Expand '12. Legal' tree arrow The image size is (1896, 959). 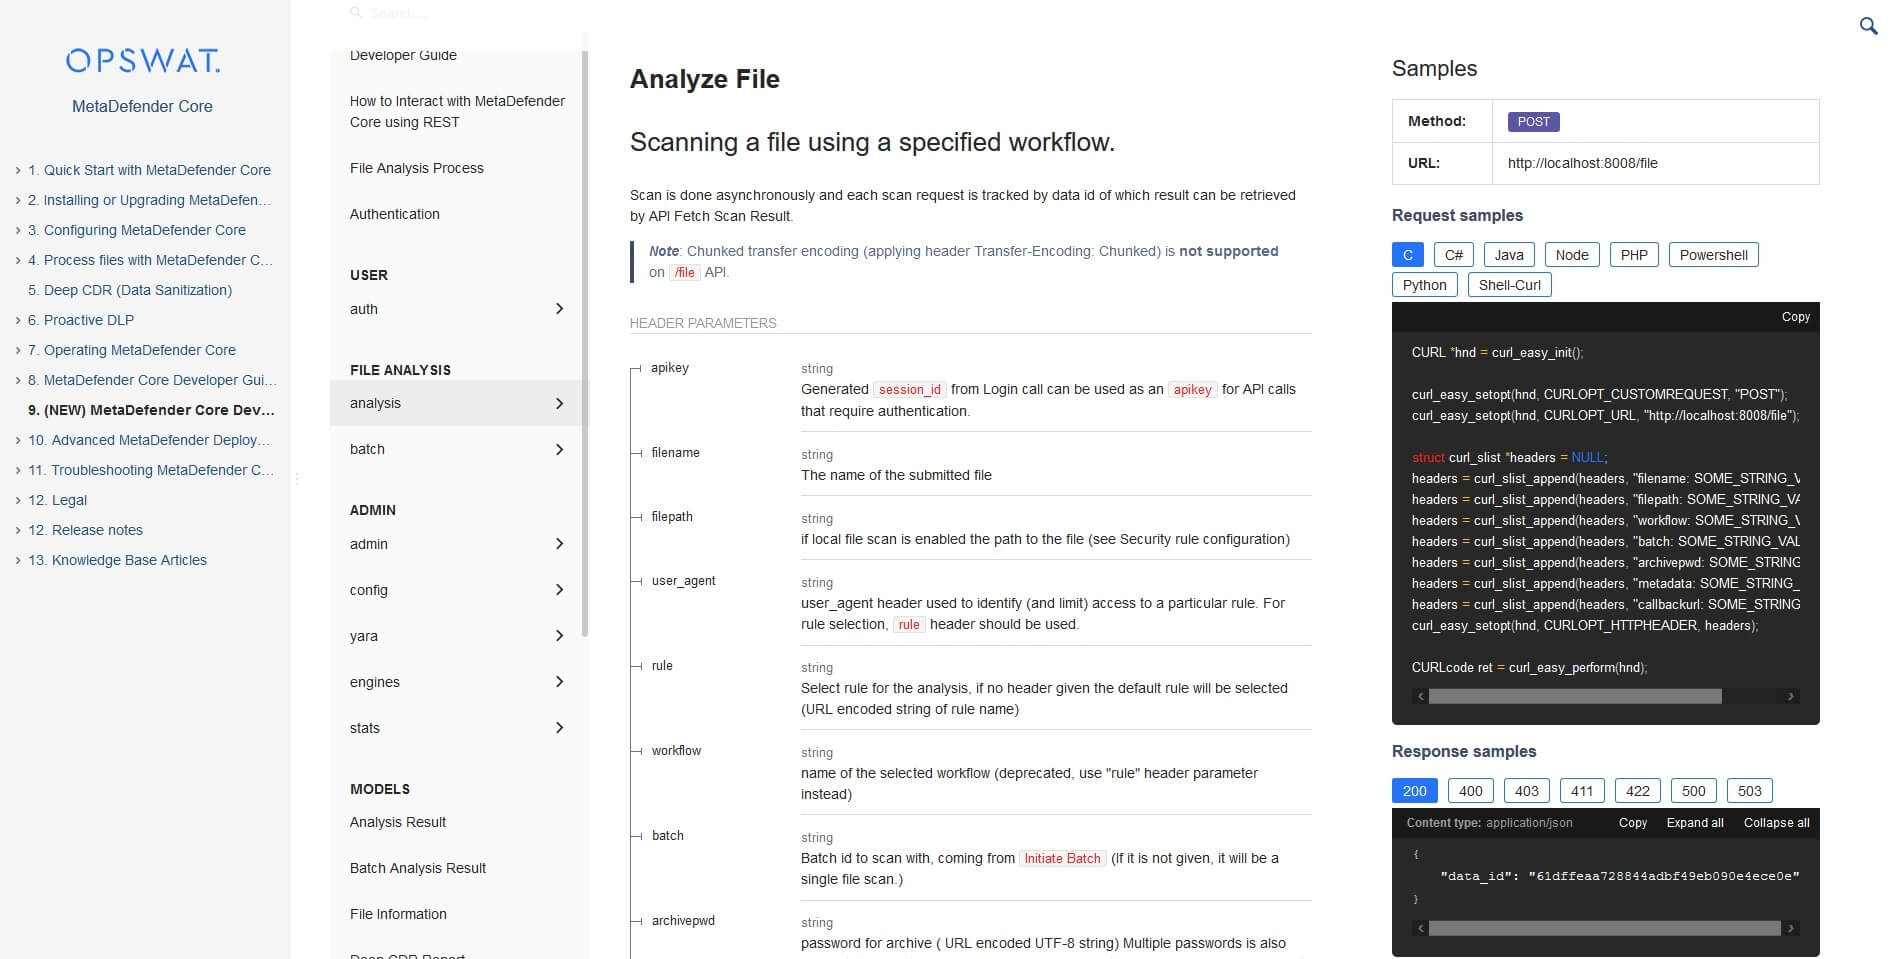[18, 501]
